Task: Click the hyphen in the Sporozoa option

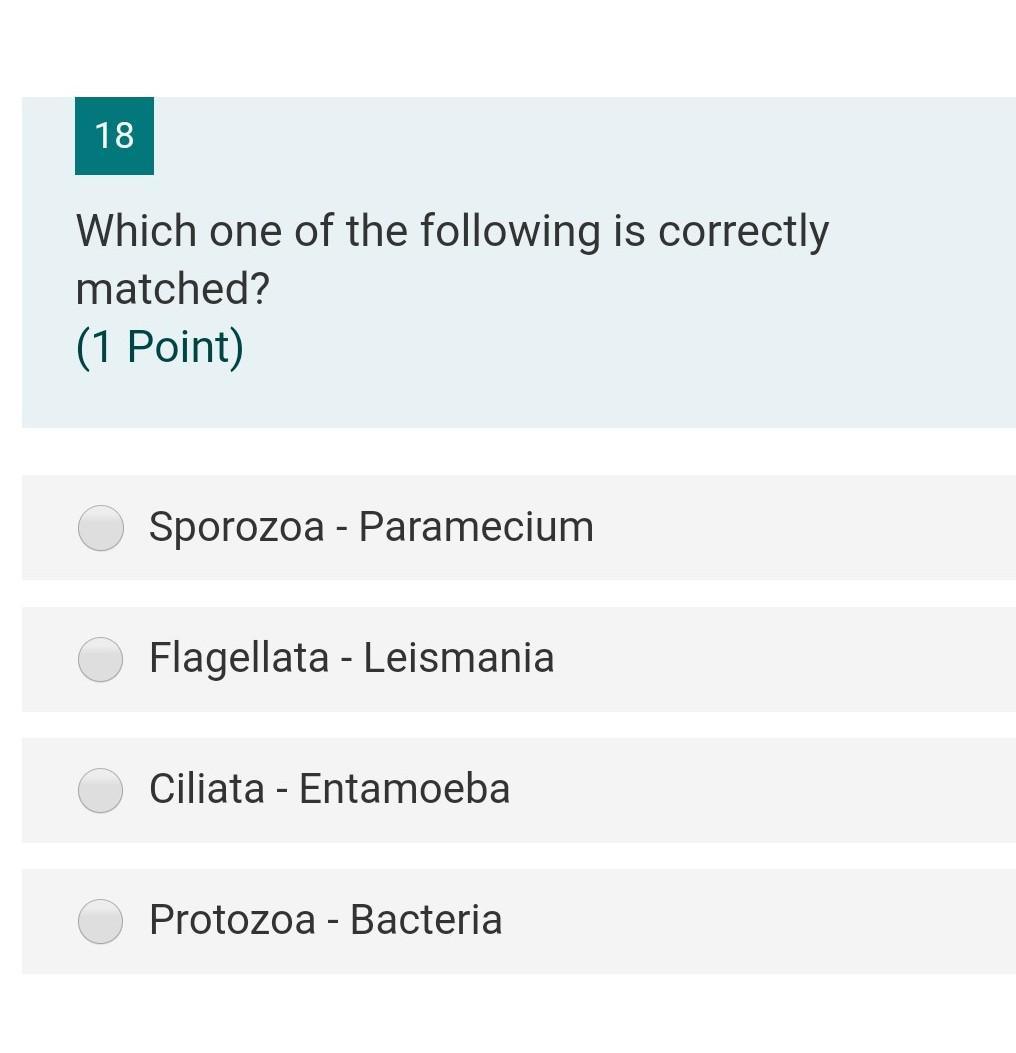Action: (342, 529)
